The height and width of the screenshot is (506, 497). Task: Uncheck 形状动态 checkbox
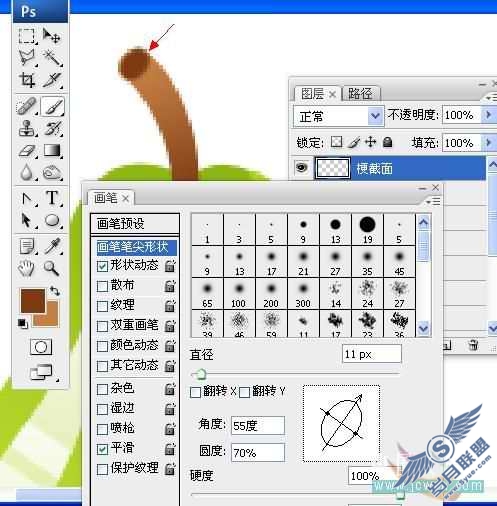tap(102, 266)
